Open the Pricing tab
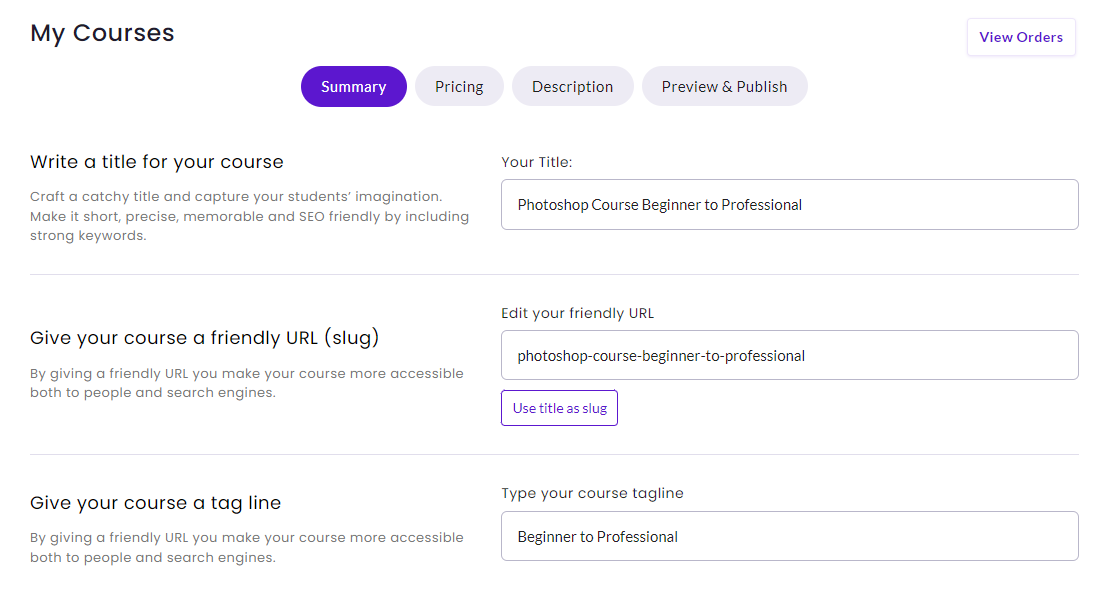1107x597 pixels. [459, 87]
